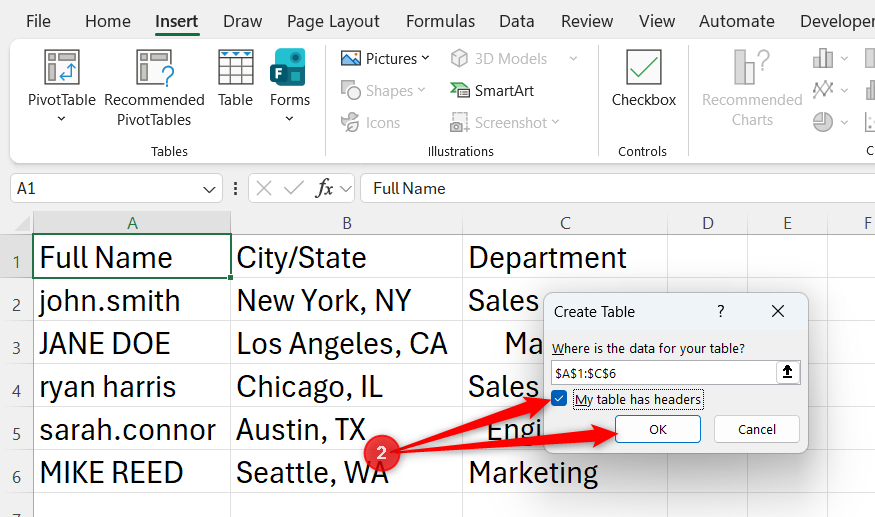Select column D header
The width and height of the screenshot is (875, 517).
coord(708,223)
